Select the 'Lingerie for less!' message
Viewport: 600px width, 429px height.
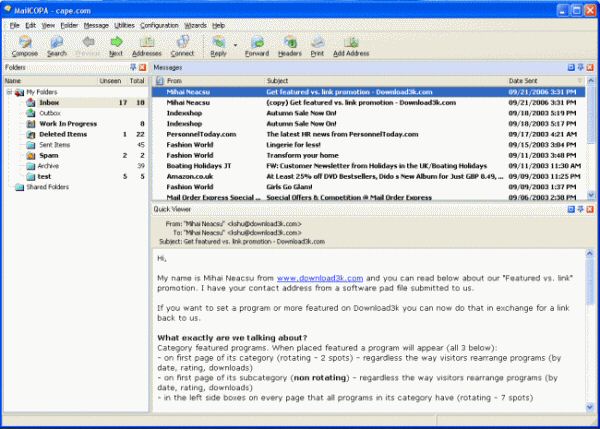[368, 145]
